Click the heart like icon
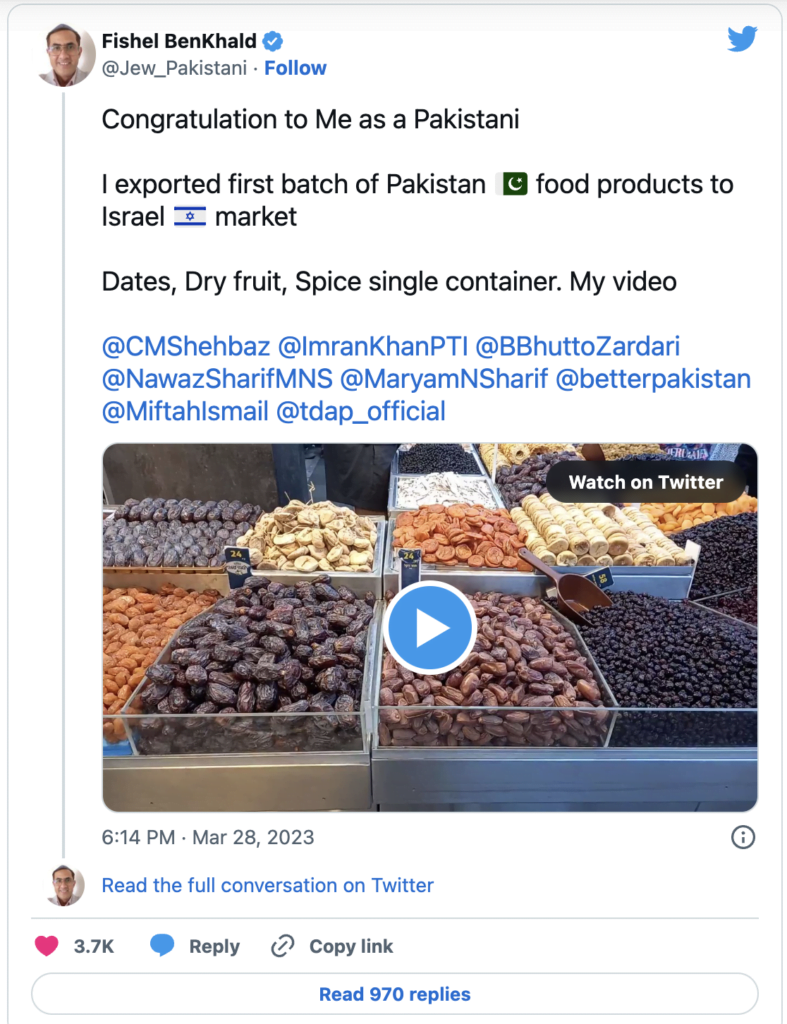Screen dimensions: 787x1024 coord(46,946)
